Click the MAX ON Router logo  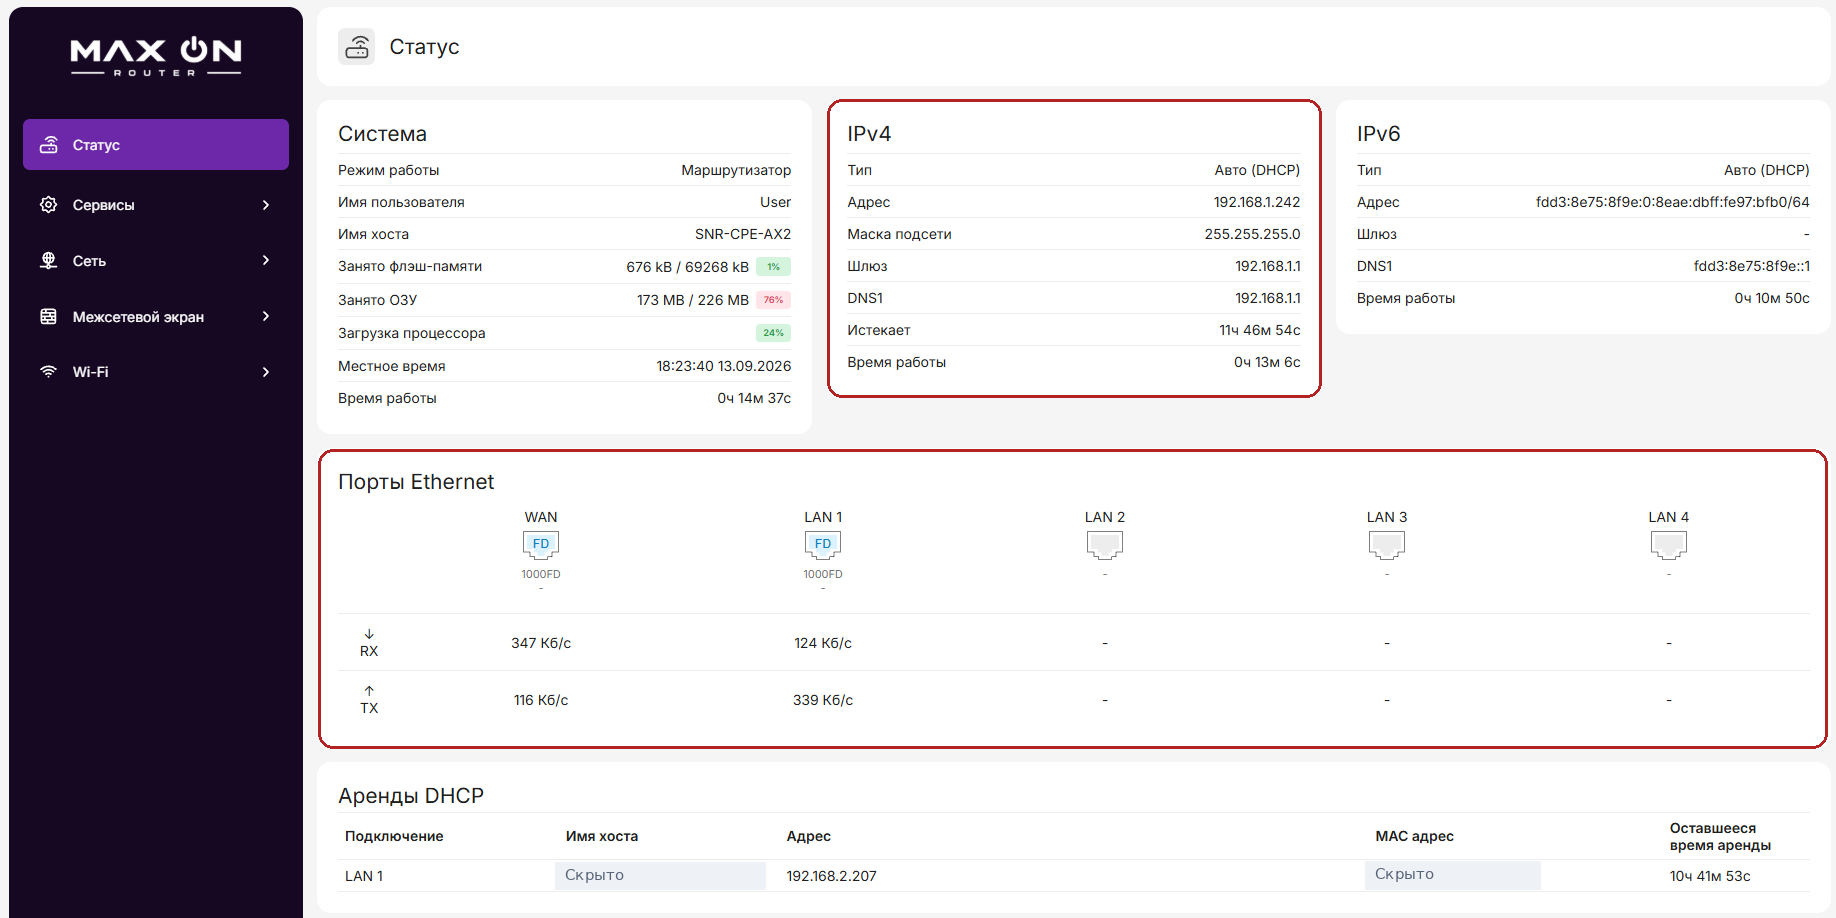point(156,57)
